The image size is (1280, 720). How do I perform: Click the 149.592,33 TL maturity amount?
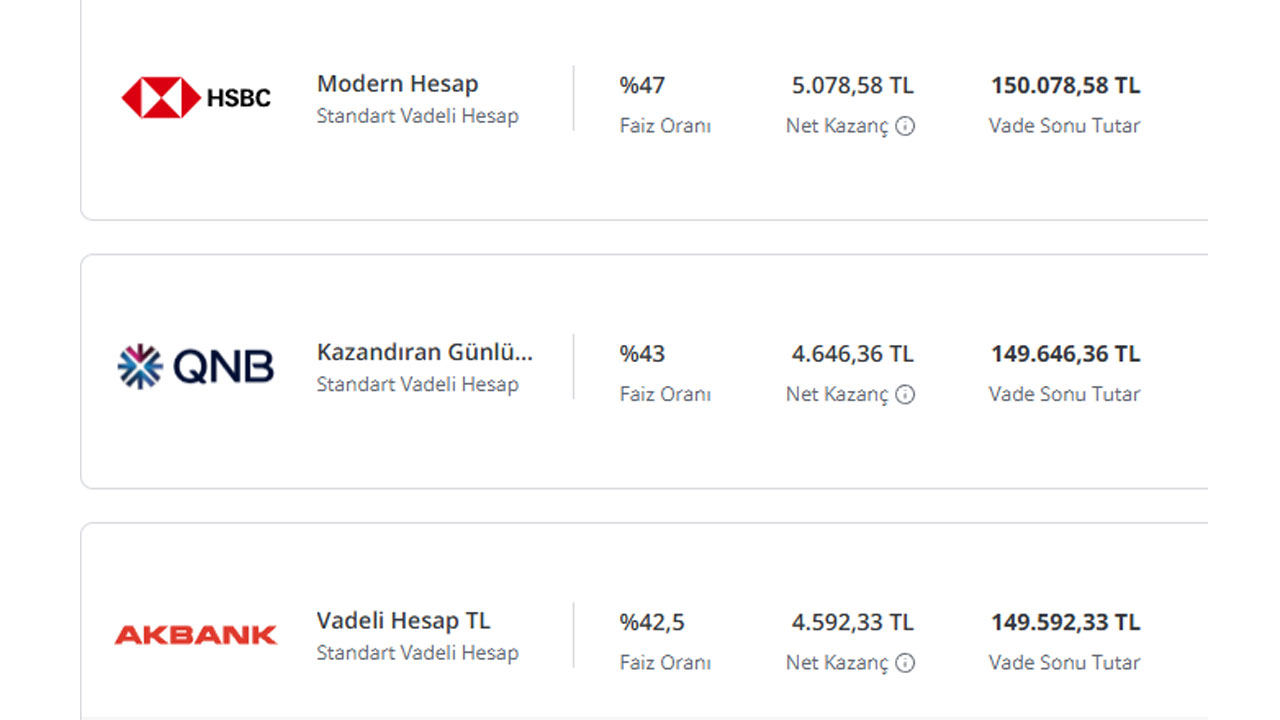point(1065,623)
